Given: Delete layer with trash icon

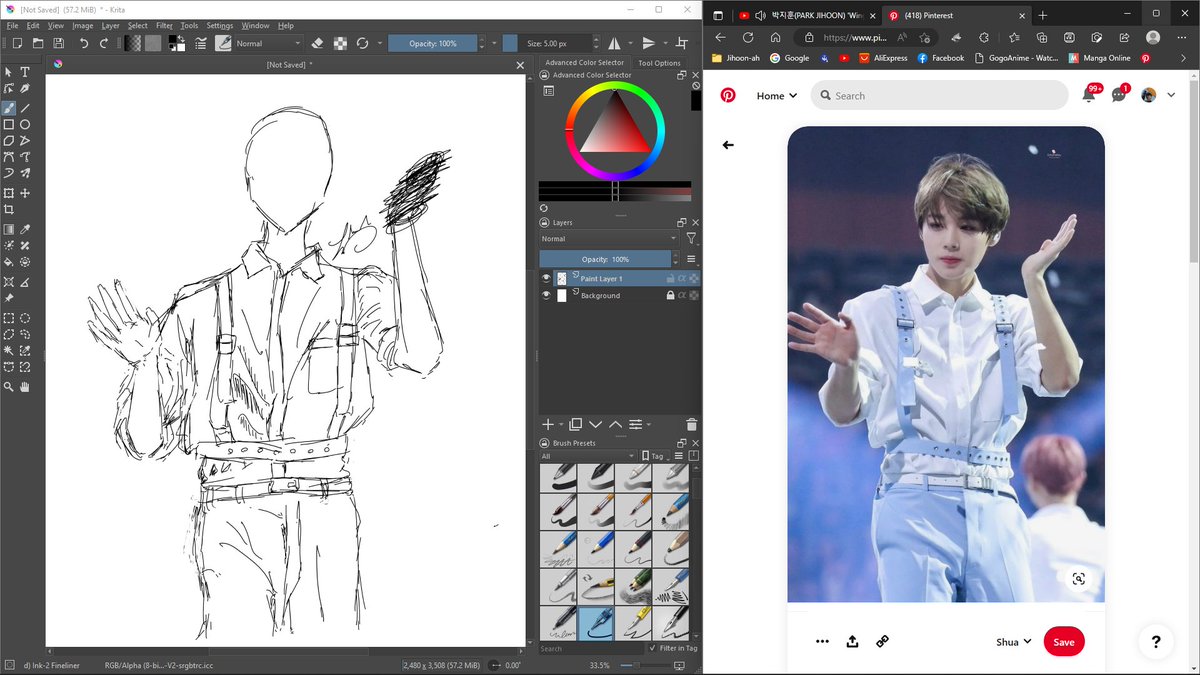Looking at the screenshot, I should click(691, 424).
